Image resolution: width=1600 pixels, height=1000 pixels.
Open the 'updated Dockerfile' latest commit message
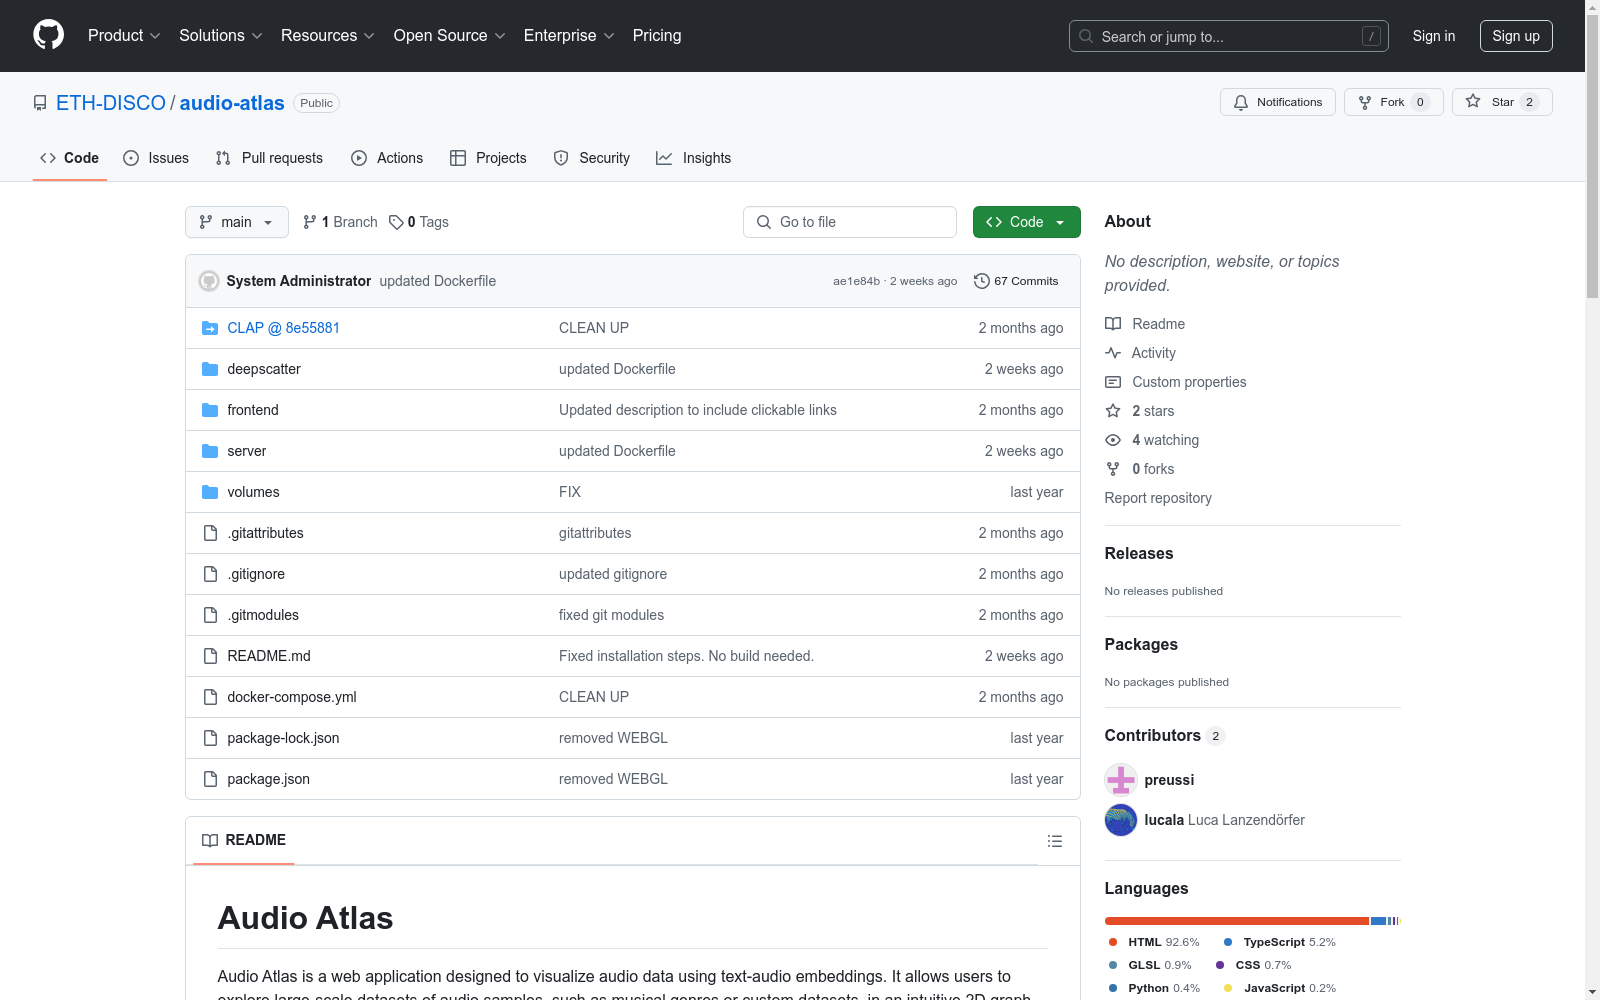coord(438,281)
